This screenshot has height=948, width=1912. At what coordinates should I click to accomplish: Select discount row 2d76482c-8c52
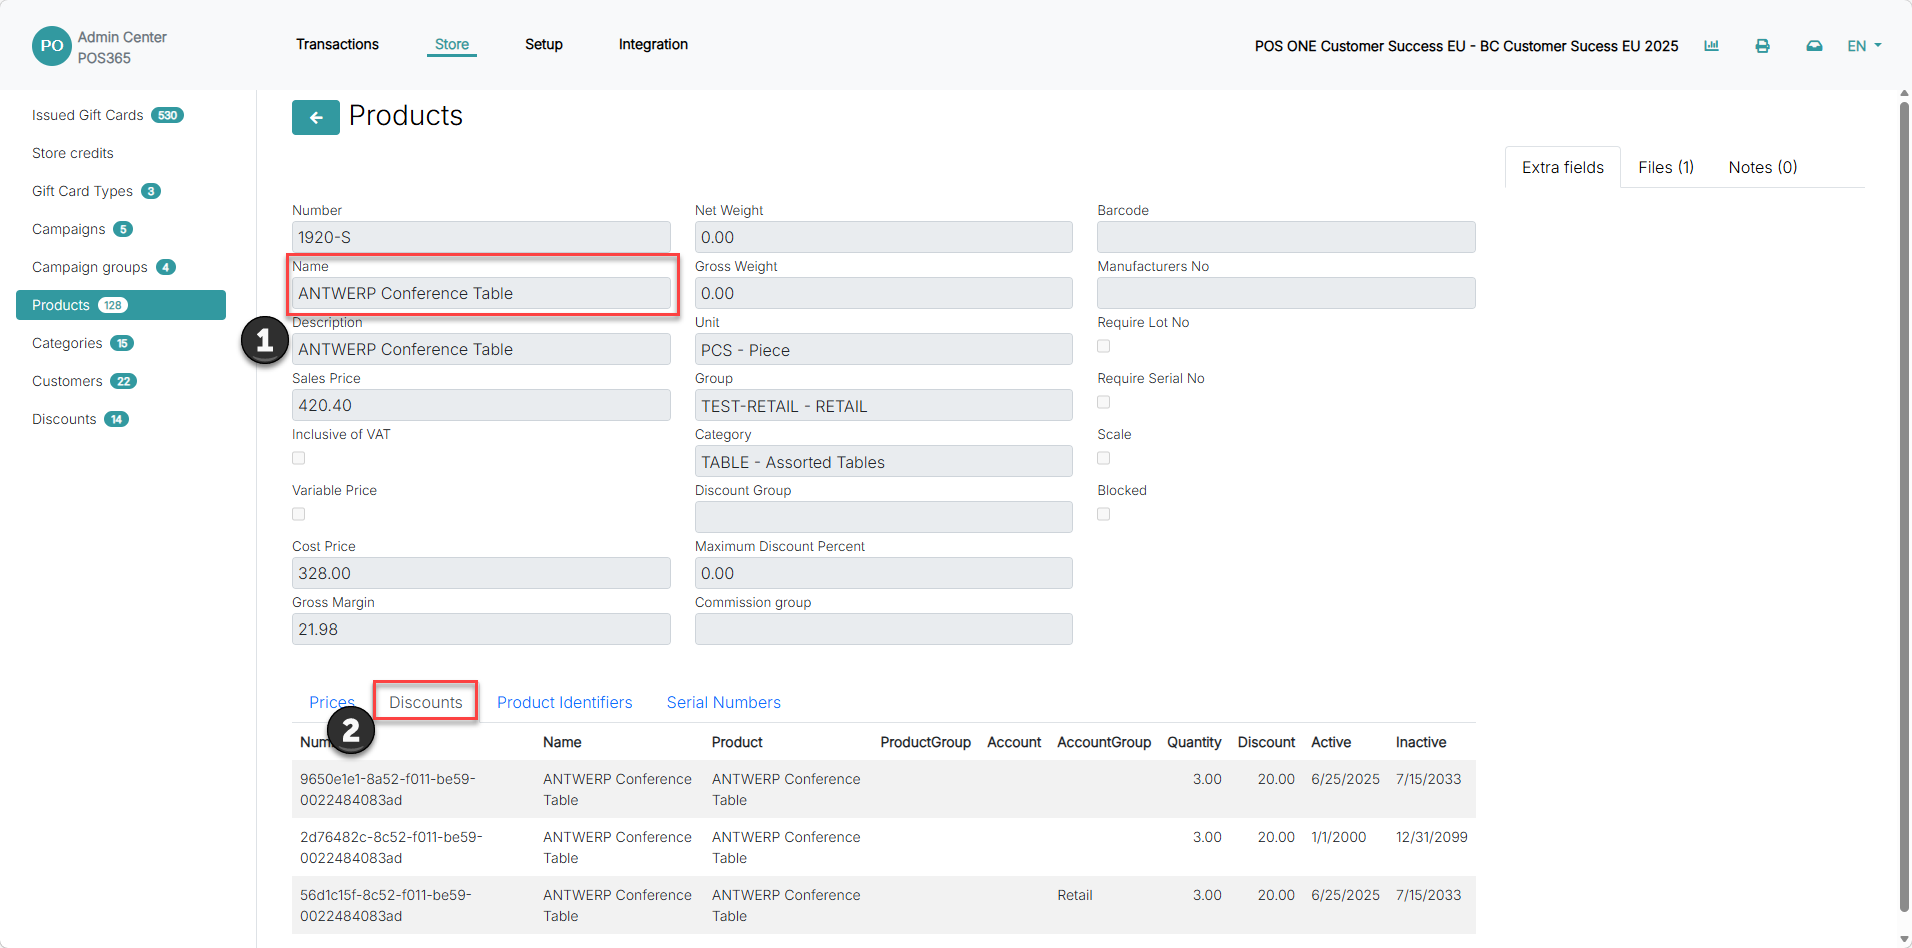[884, 847]
